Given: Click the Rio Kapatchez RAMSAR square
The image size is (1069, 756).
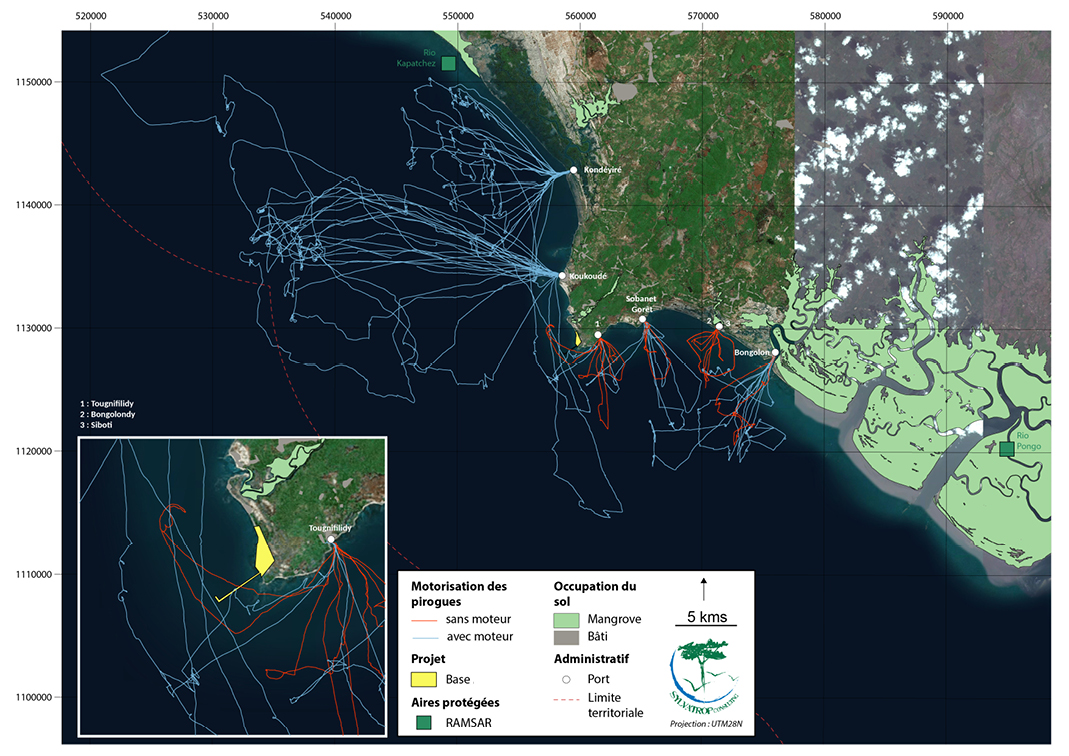Looking at the screenshot, I should [x=448, y=63].
